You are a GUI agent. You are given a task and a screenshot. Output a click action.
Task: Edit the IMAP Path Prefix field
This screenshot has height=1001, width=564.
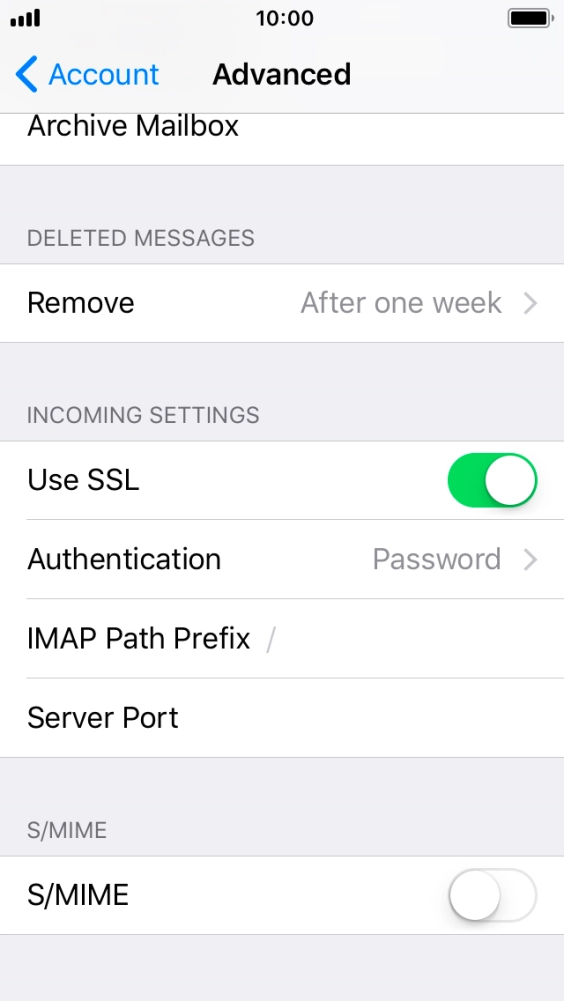click(282, 639)
